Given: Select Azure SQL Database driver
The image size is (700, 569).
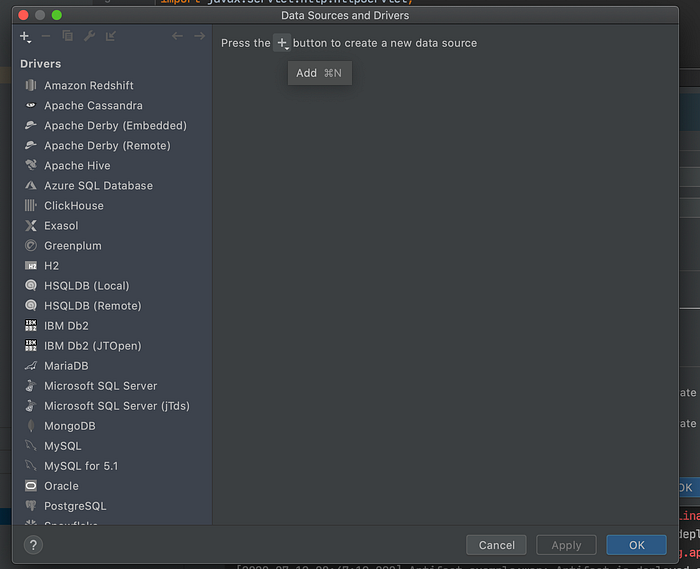Looking at the screenshot, I should coord(98,186).
